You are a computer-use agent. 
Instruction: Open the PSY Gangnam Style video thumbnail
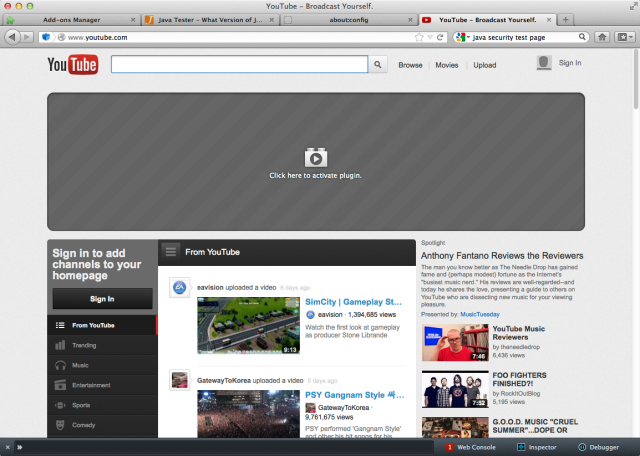pos(249,414)
